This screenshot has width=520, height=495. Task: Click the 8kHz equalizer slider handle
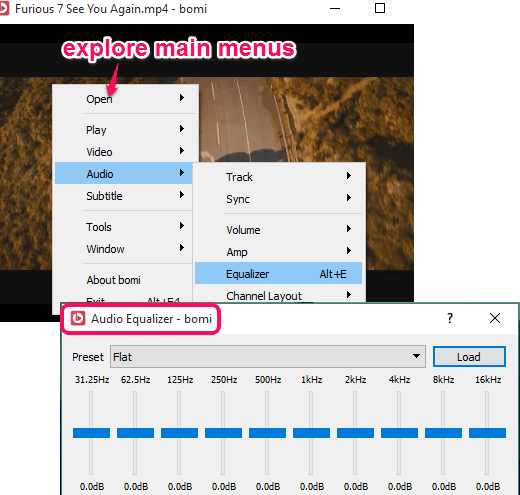pos(443,433)
